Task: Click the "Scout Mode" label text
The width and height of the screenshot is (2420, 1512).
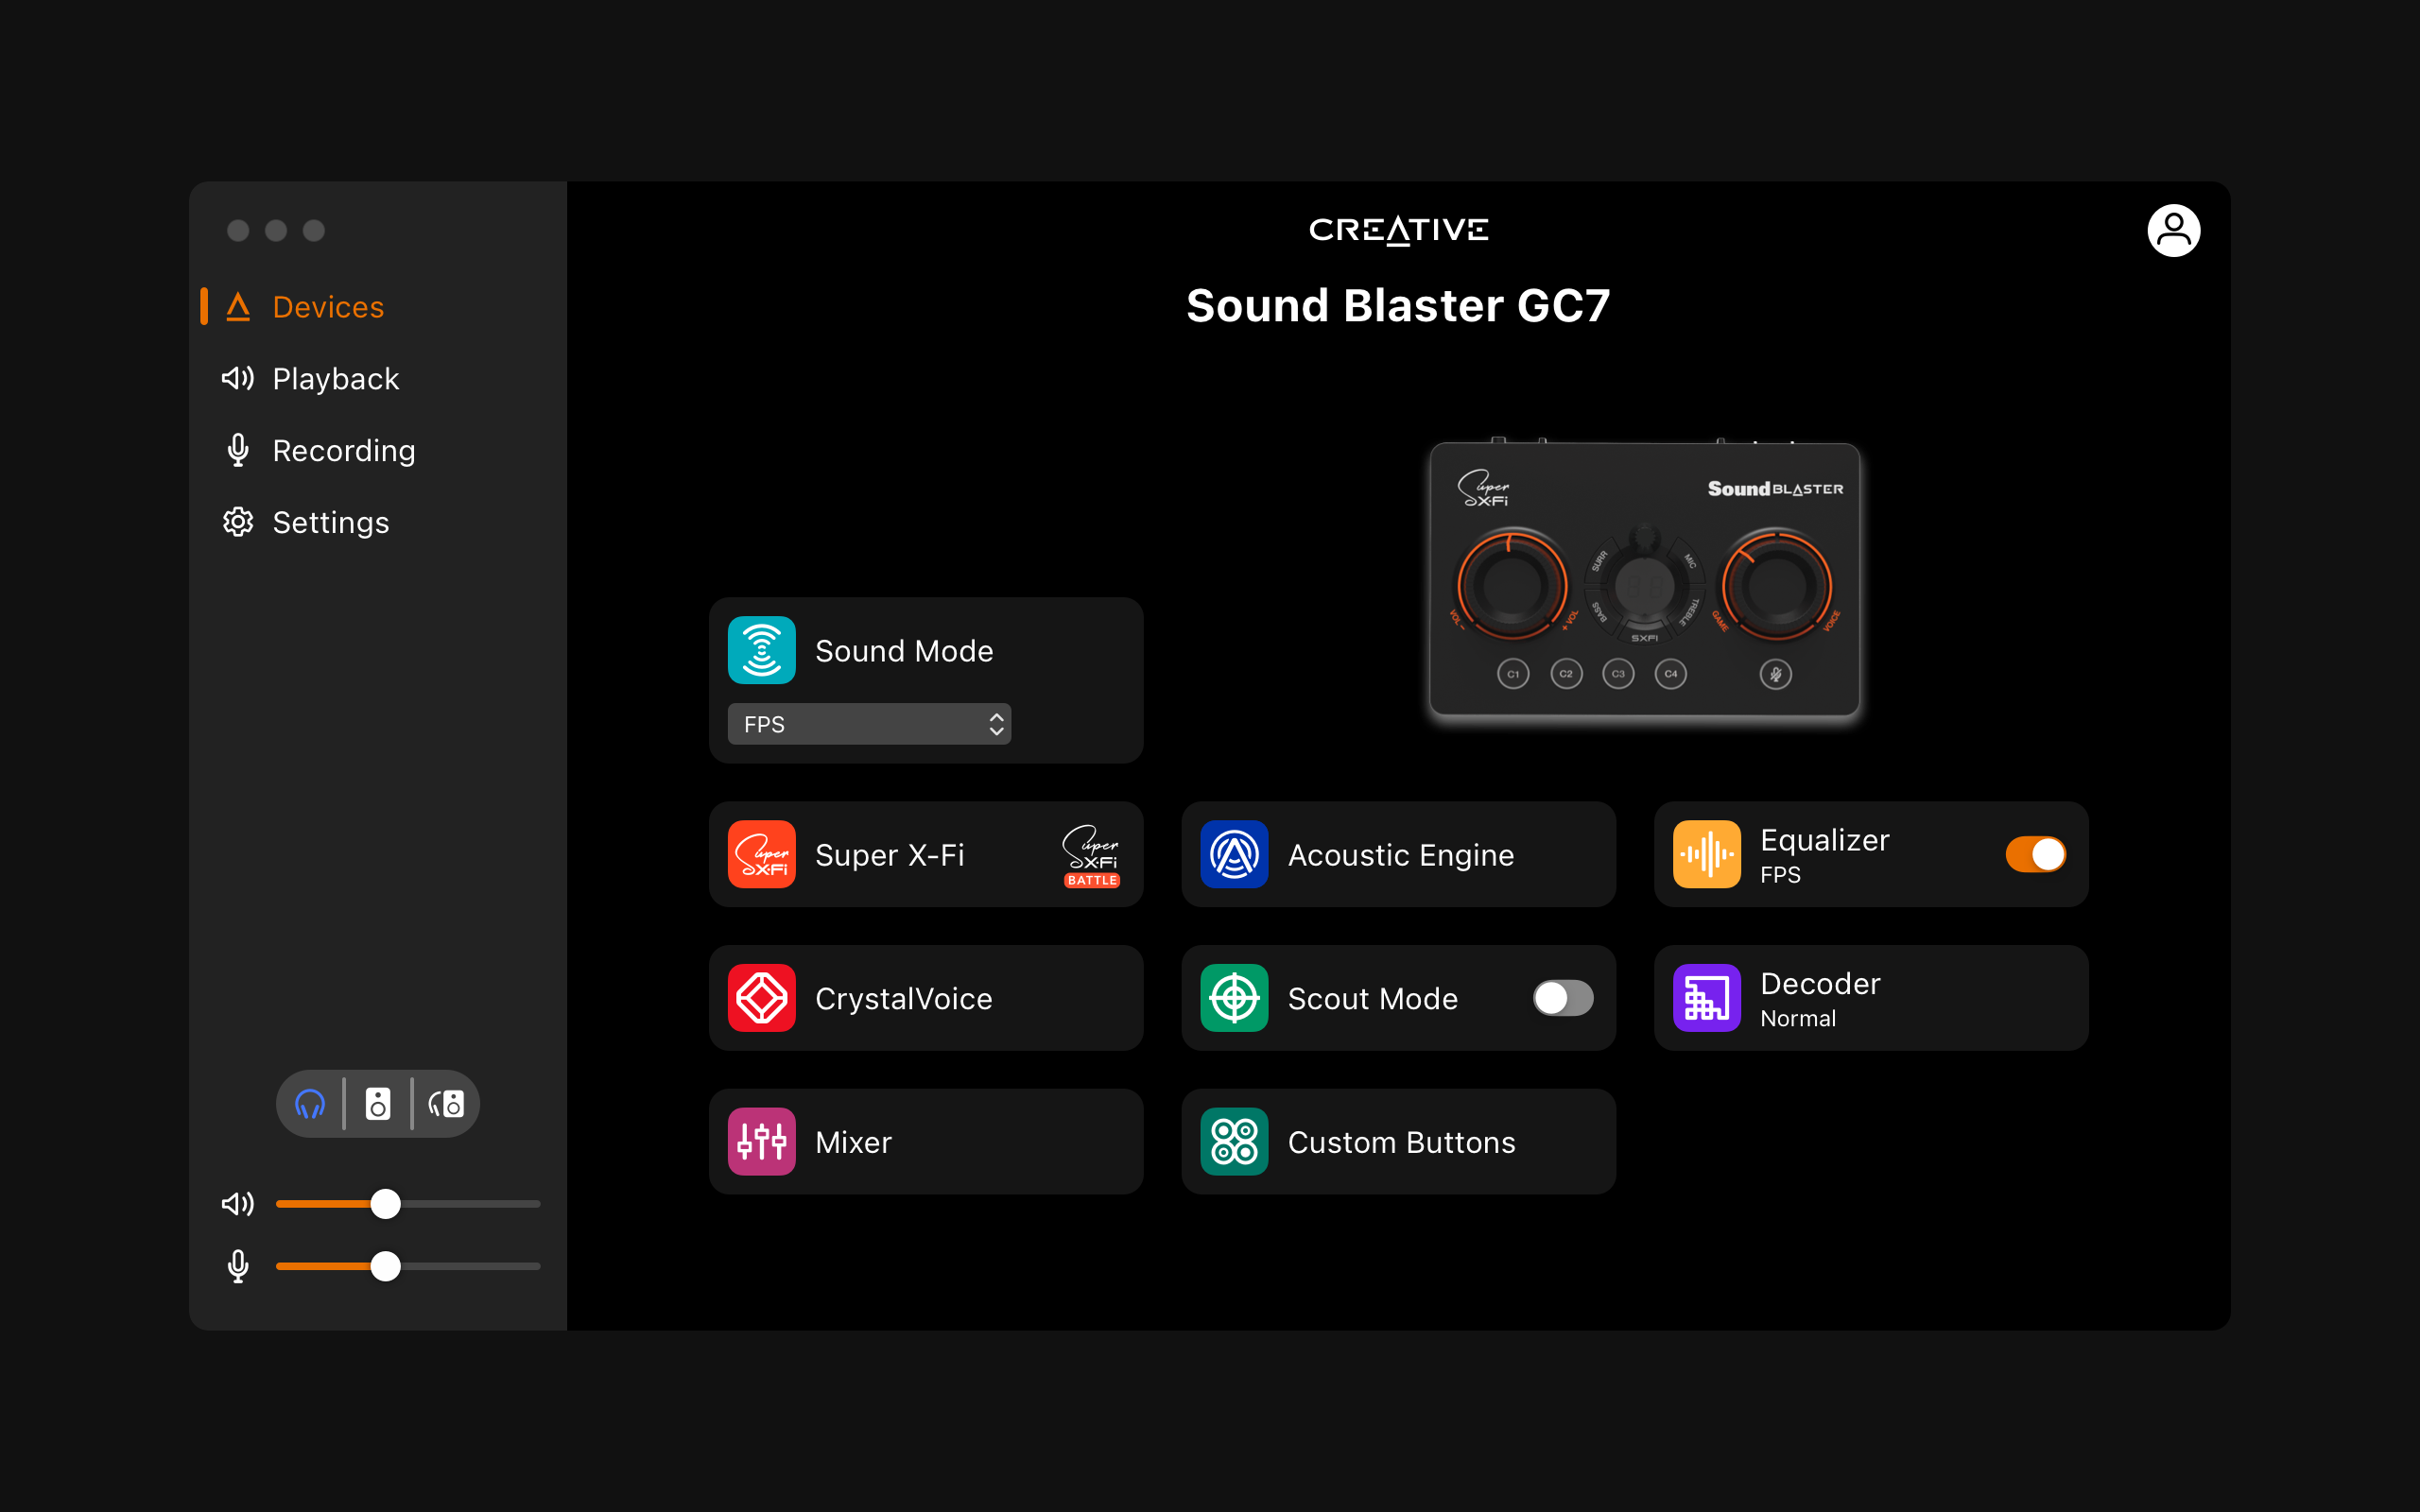Action: [x=1372, y=998]
